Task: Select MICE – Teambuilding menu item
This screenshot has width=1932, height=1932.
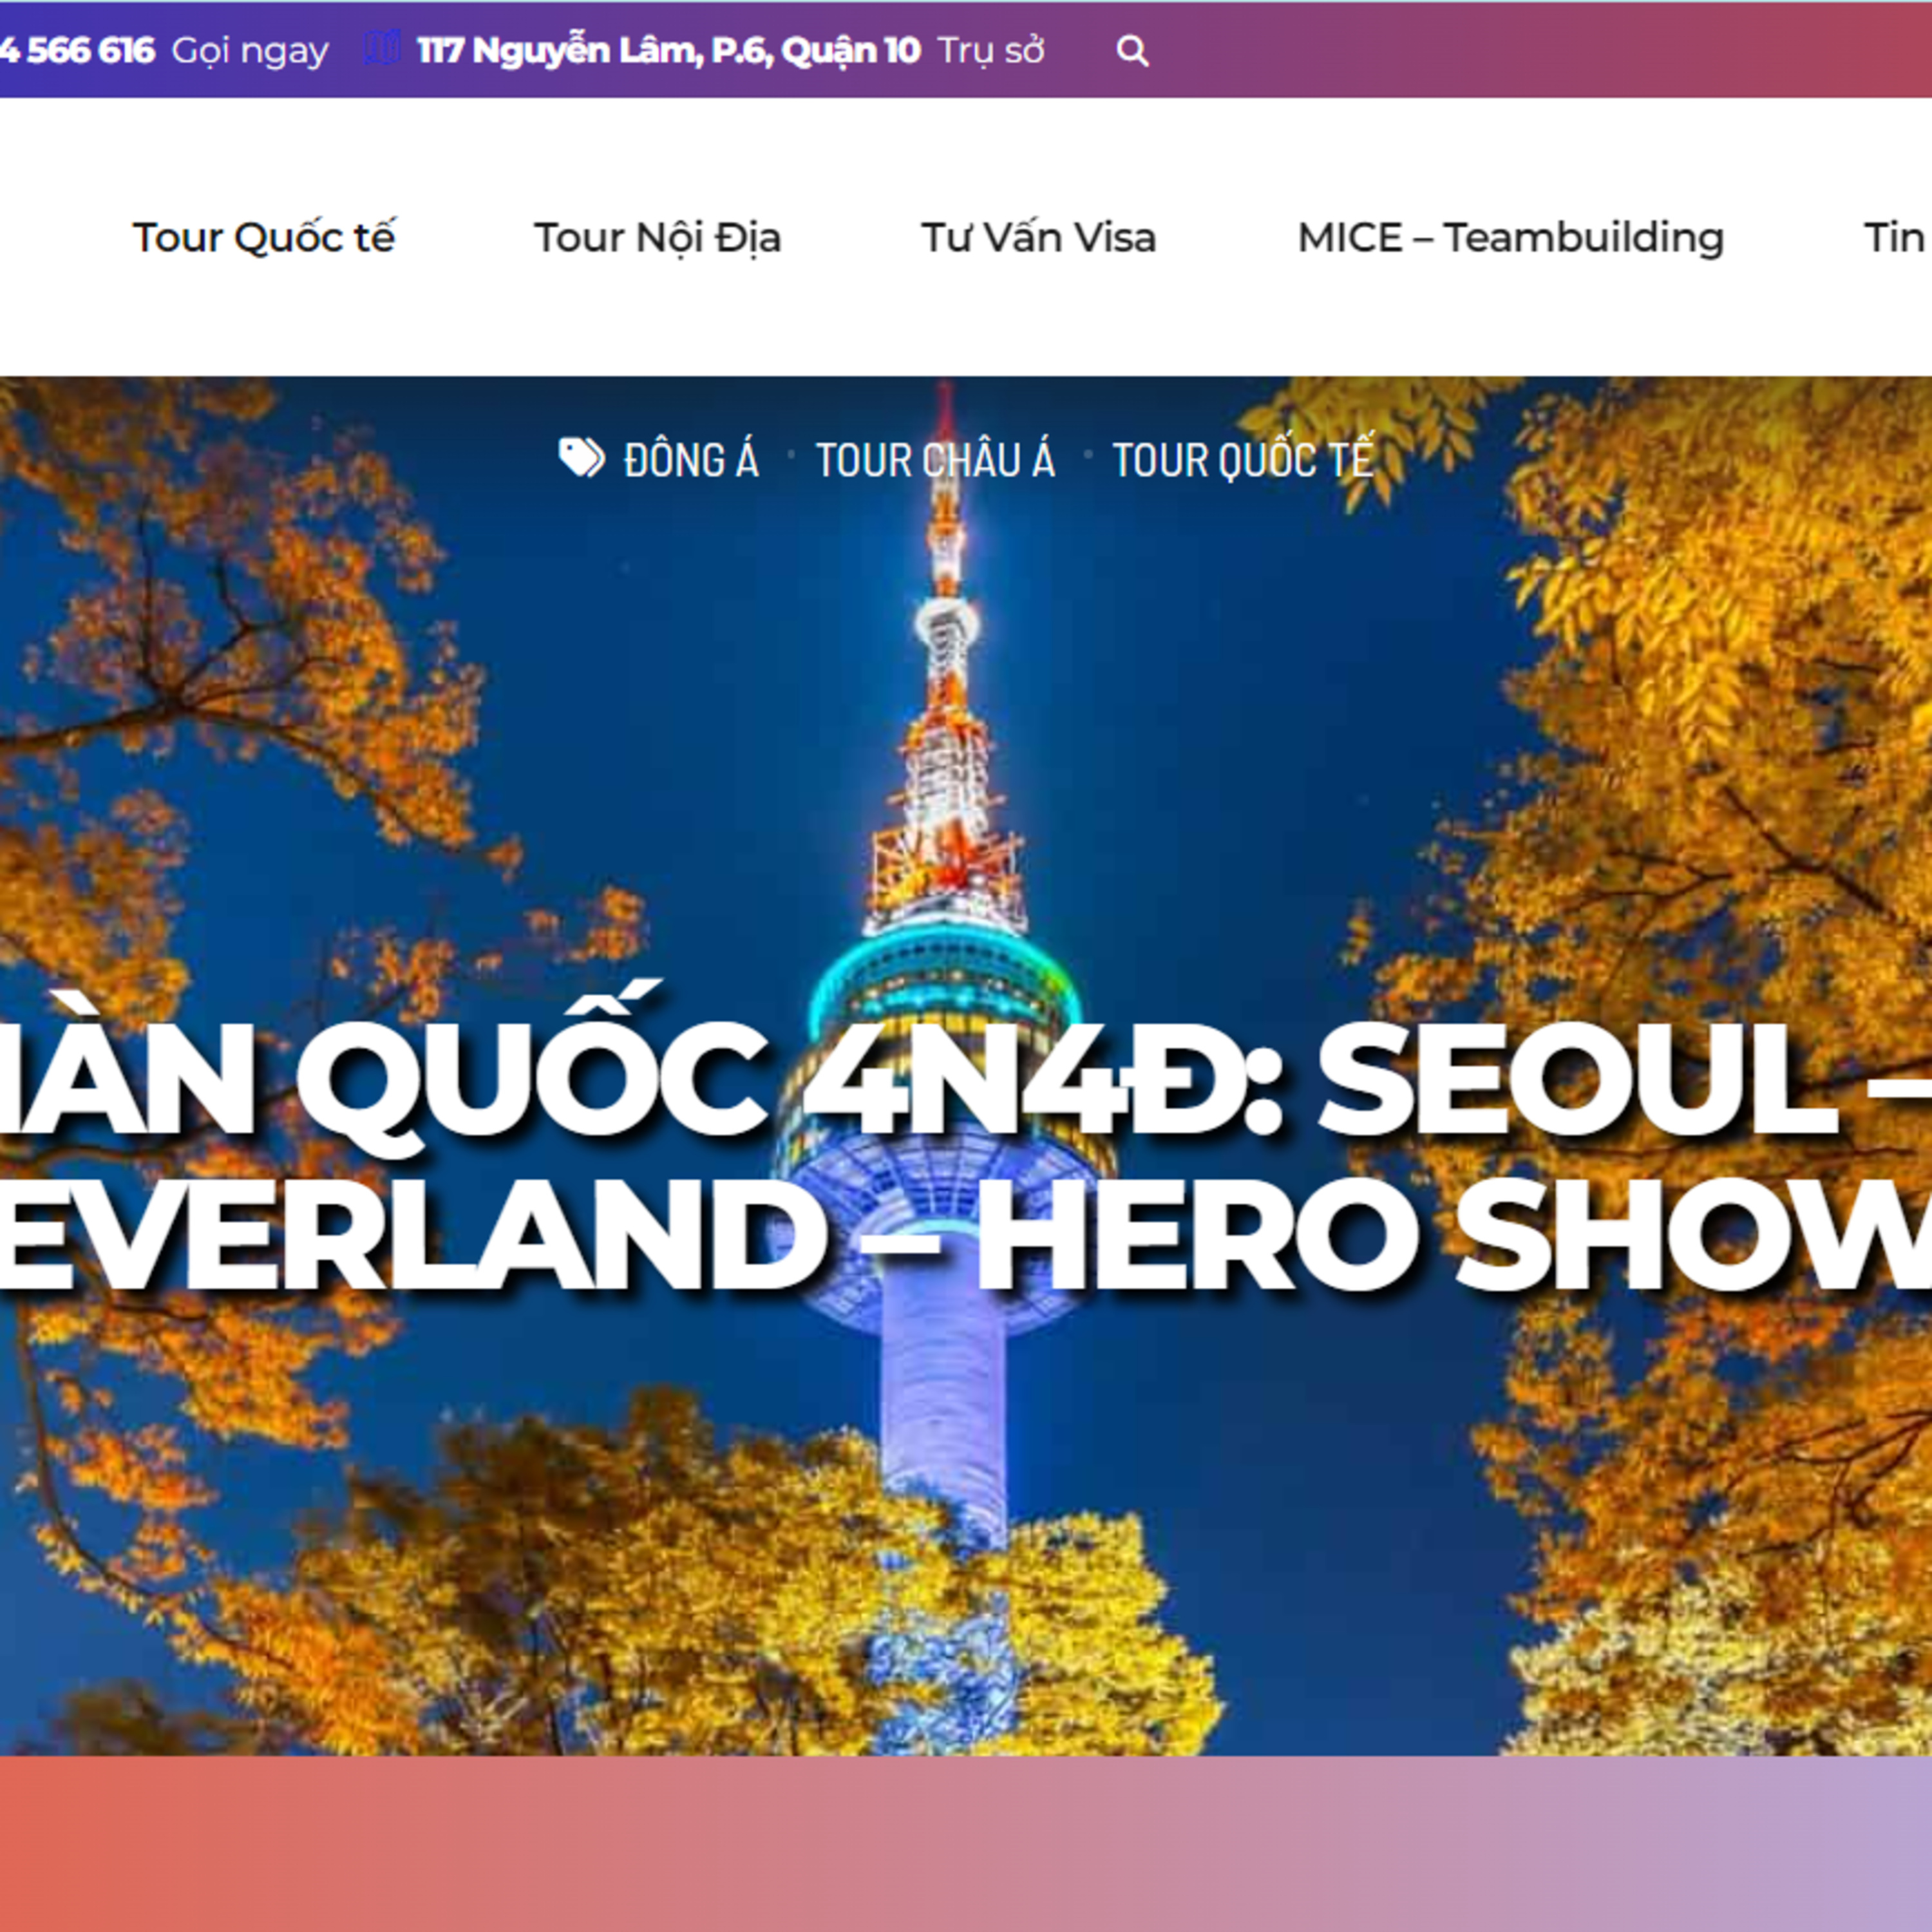Action: click(1510, 238)
